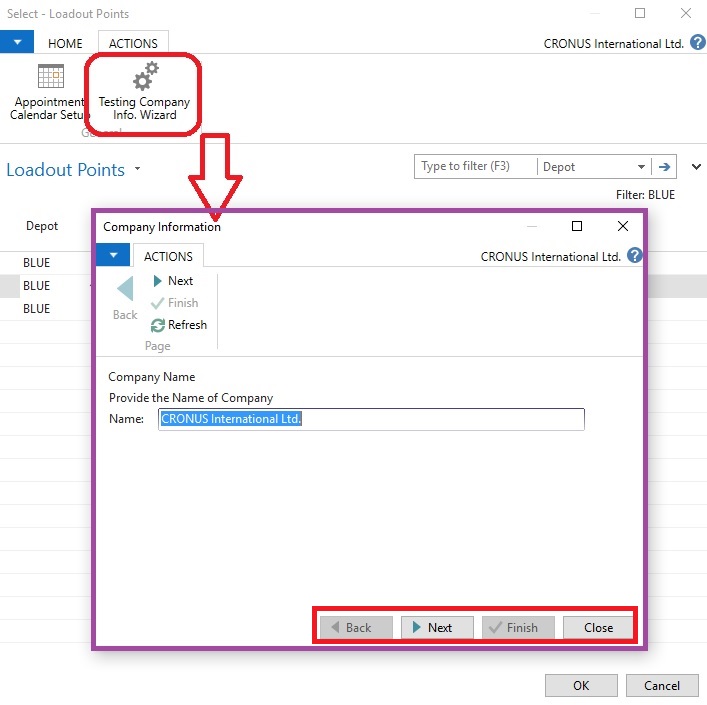Expand the Loadout Points title dropdown

(137, 170)
